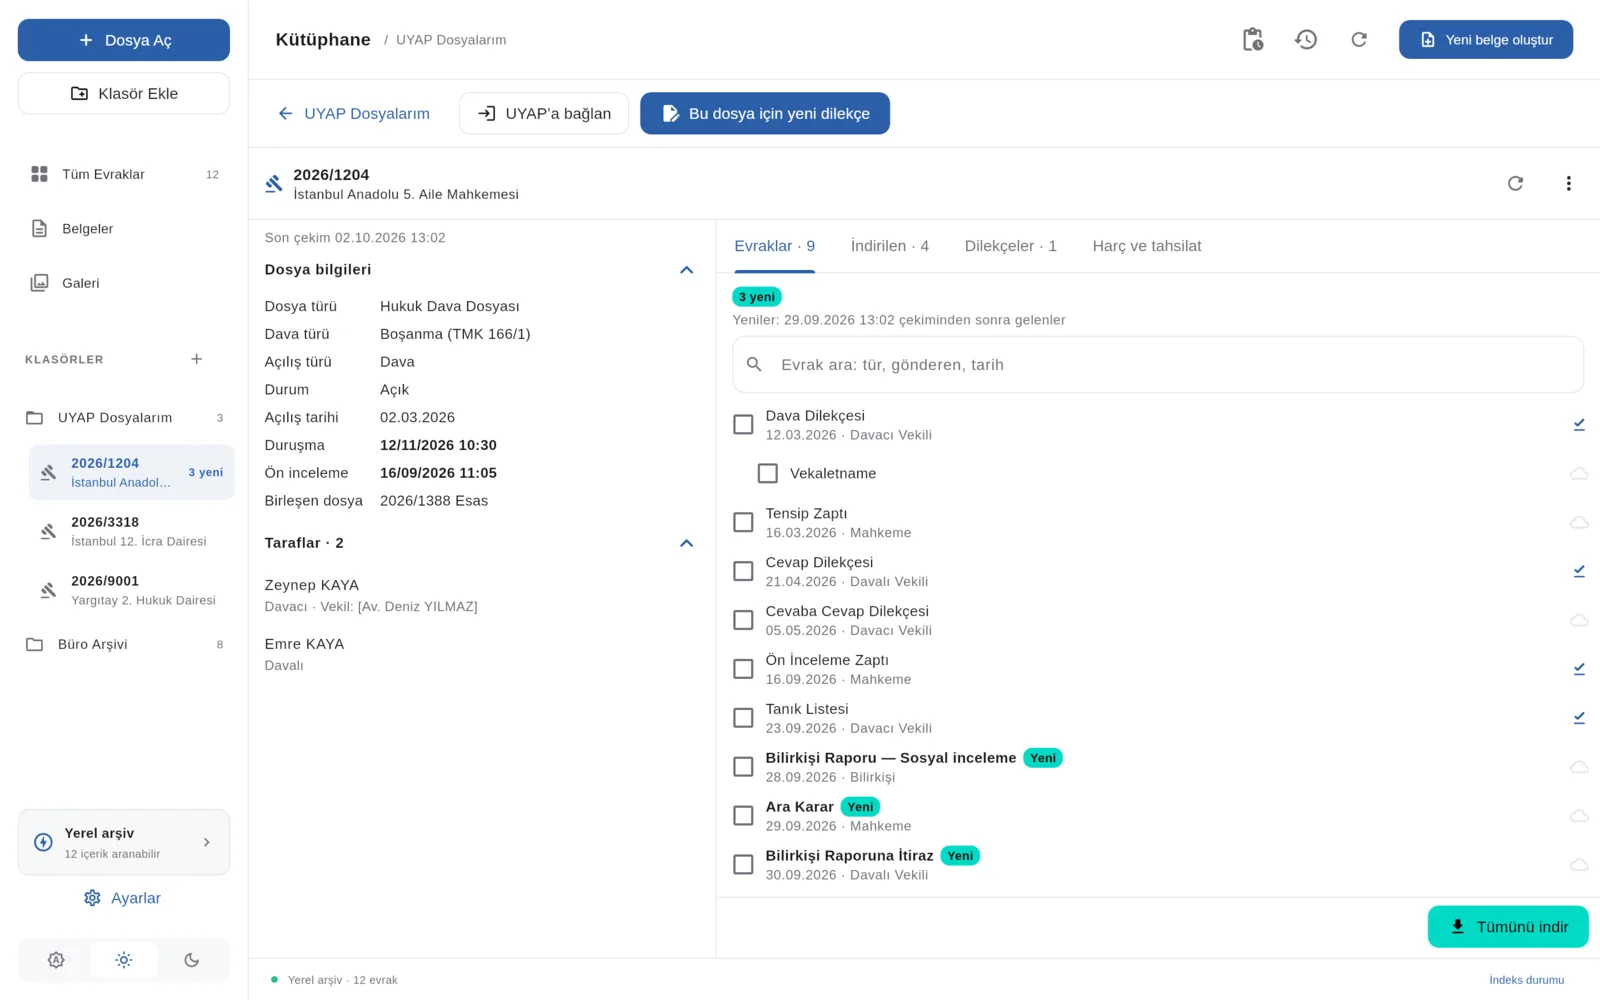Viewport: 1600px width, 1000px height.
Task: Open the three-dot menu for case 2026/1204
Action: coord(1568,183)
